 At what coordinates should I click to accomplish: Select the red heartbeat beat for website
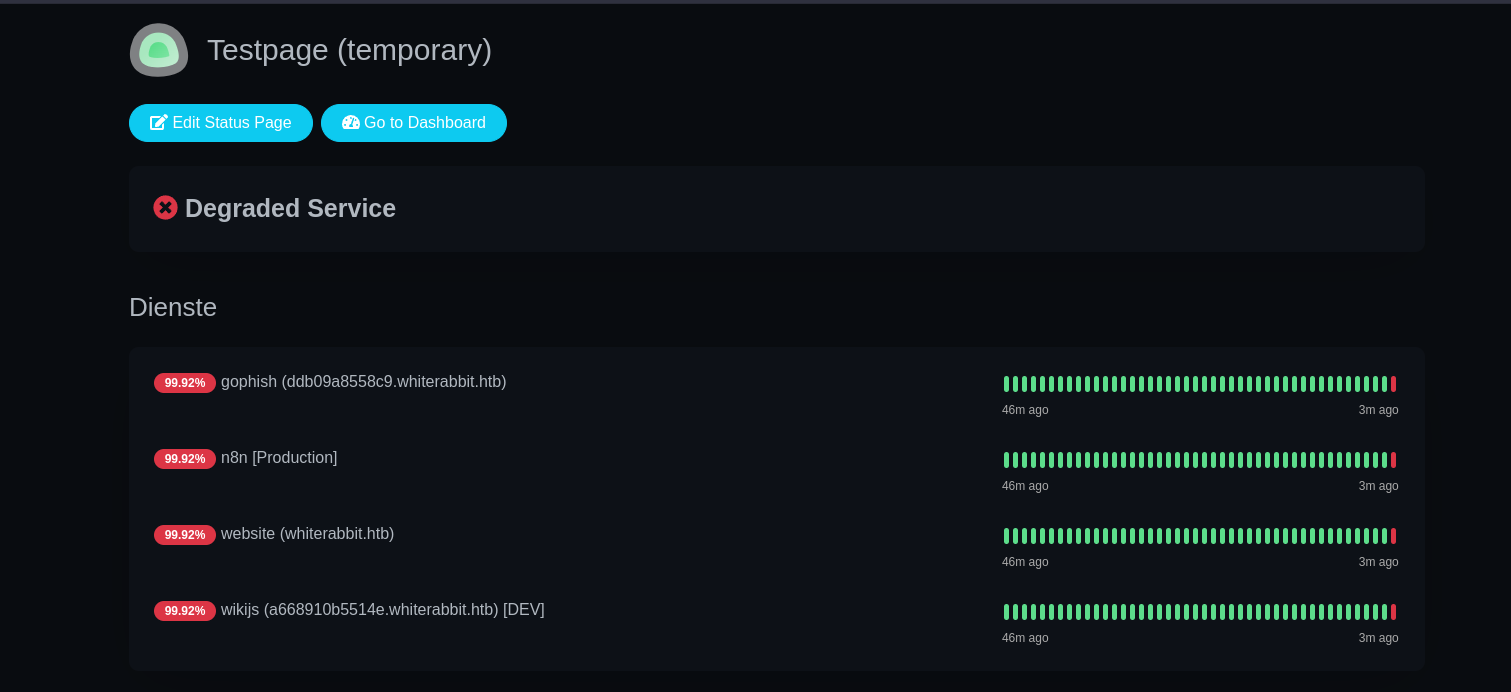[1393, 536]
